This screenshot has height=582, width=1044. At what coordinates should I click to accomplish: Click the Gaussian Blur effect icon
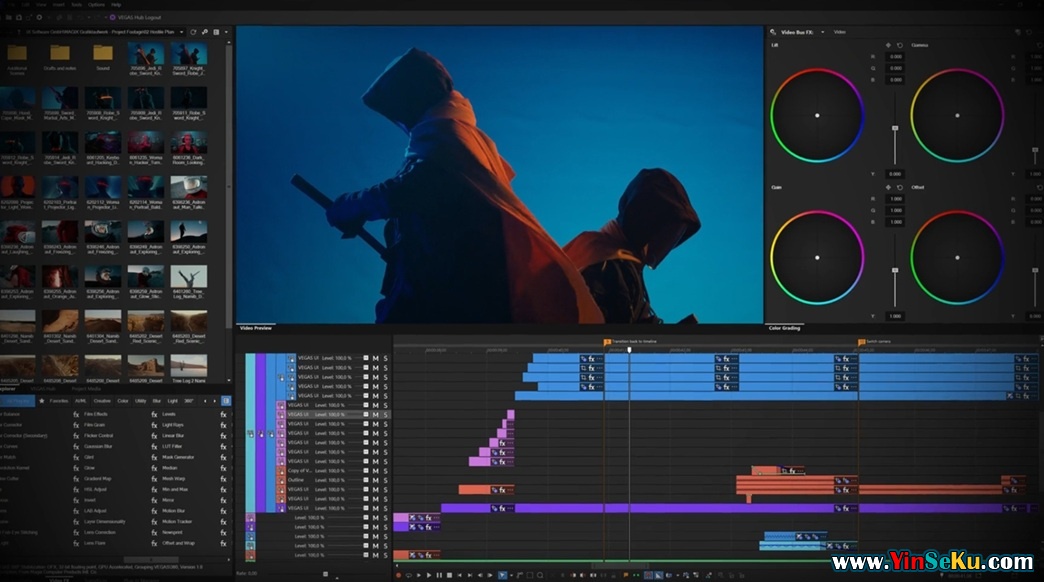pos(75,447)
